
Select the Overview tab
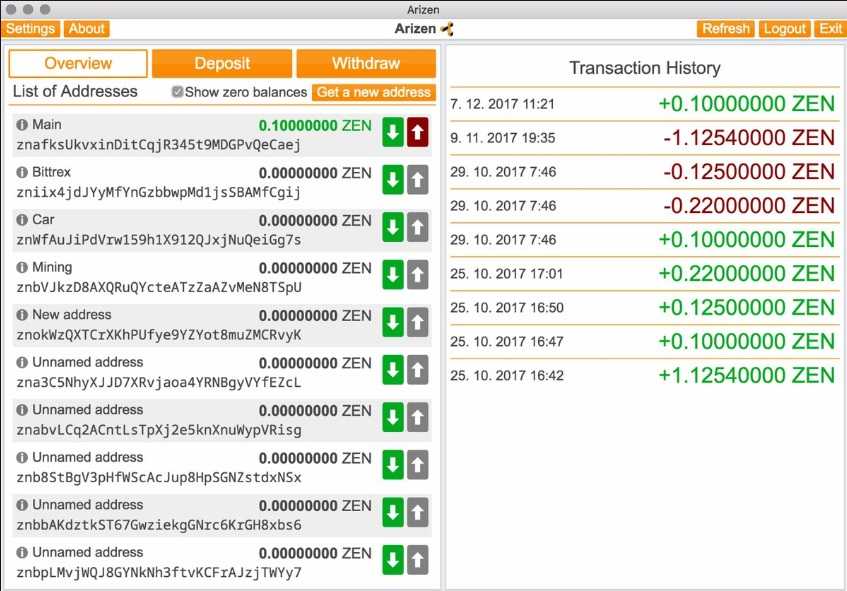[x=77, y=63]
